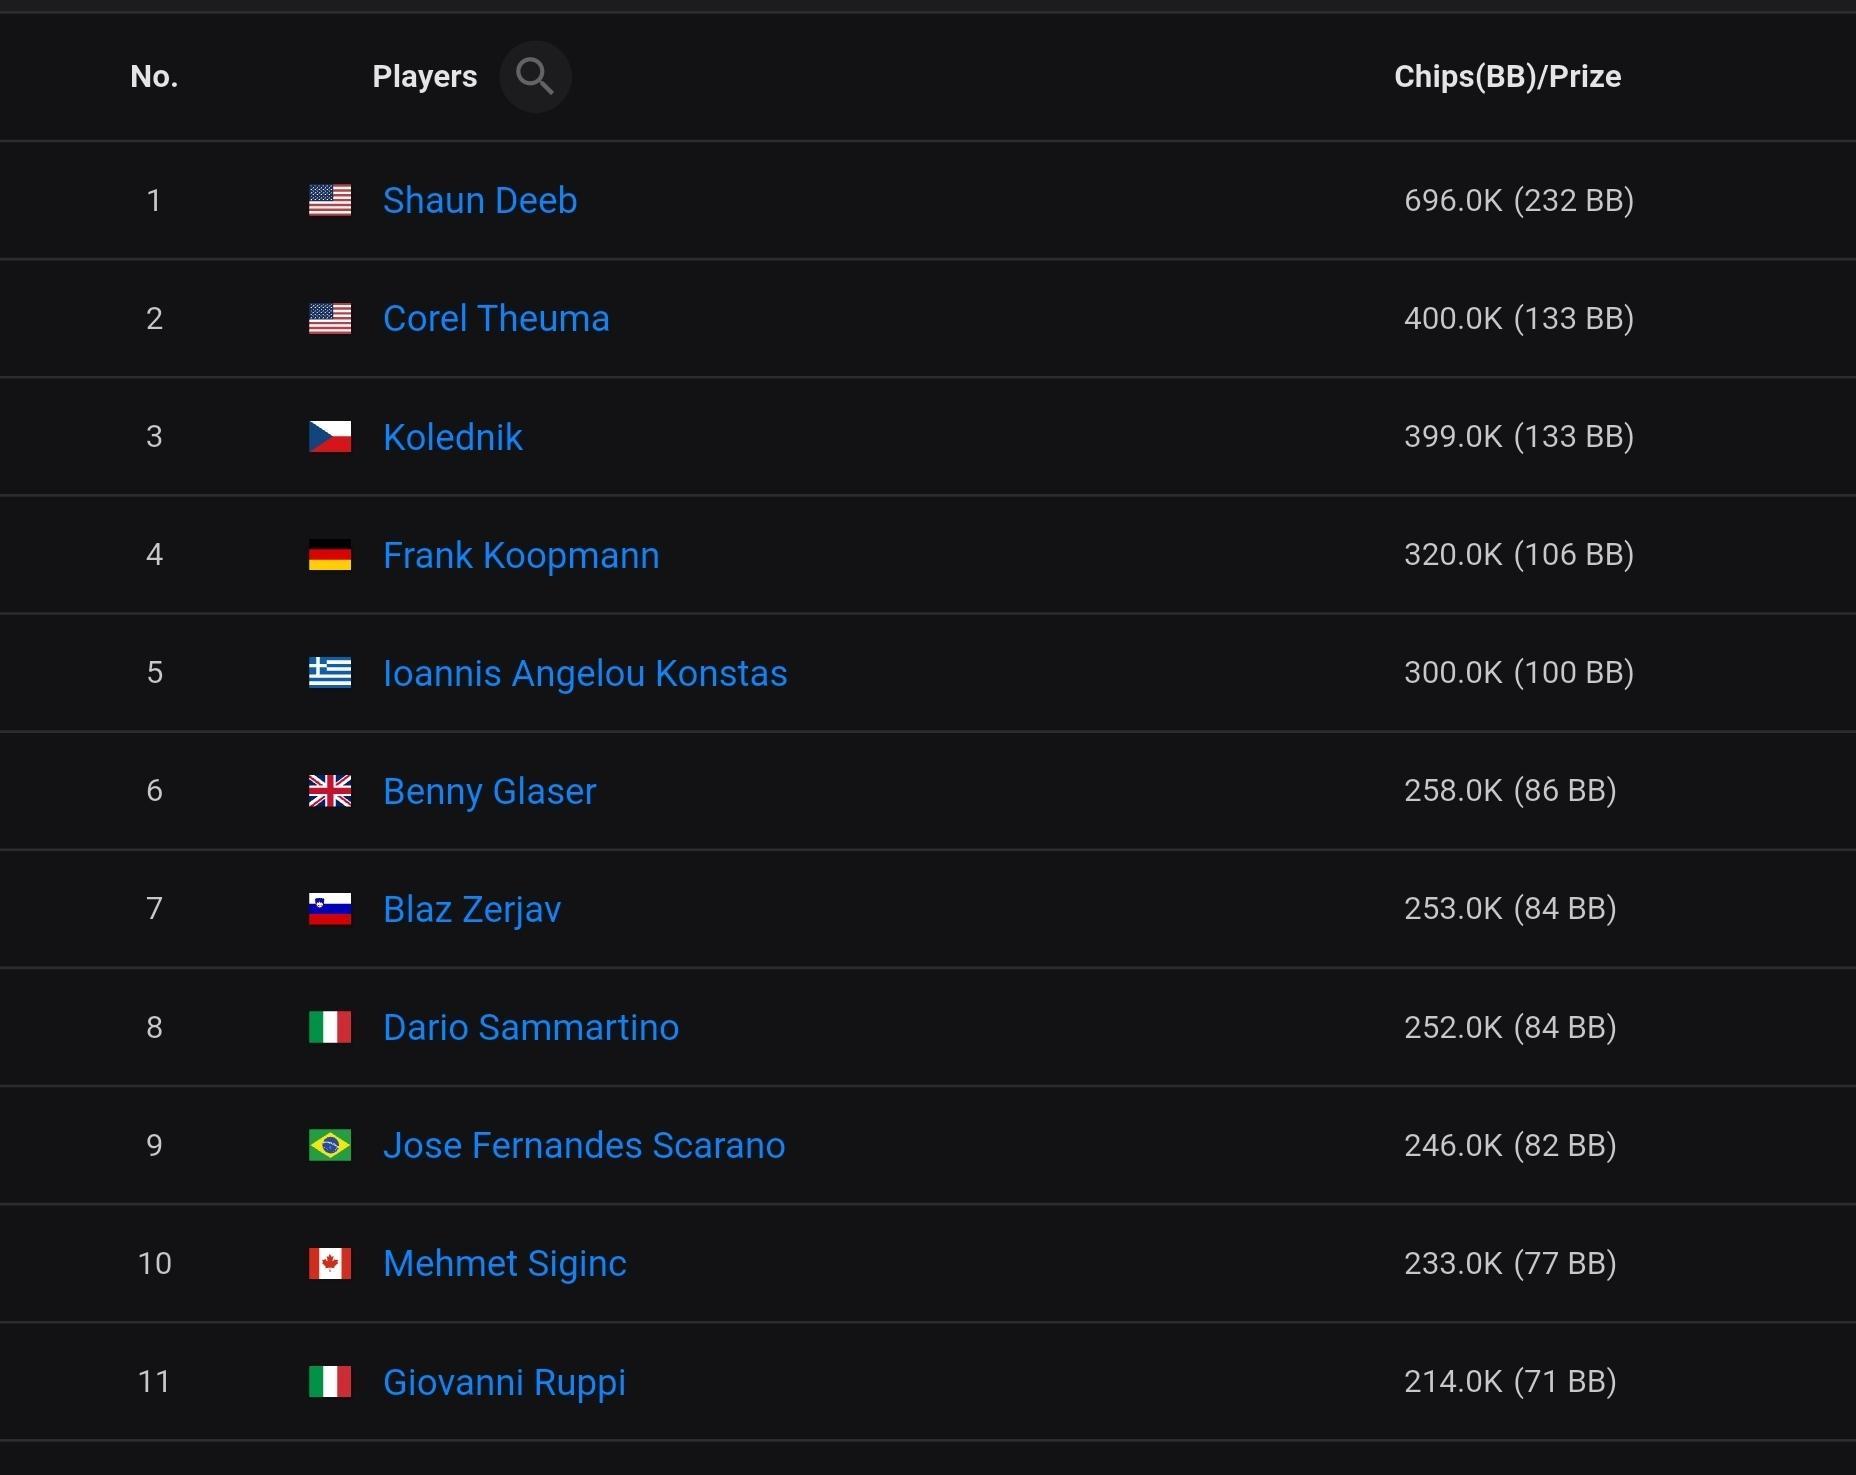The width and height of the screenshot is (1856, 1475).
Task: Click the UK flag next to Benny Glaser
Action: tap(330, 791)
